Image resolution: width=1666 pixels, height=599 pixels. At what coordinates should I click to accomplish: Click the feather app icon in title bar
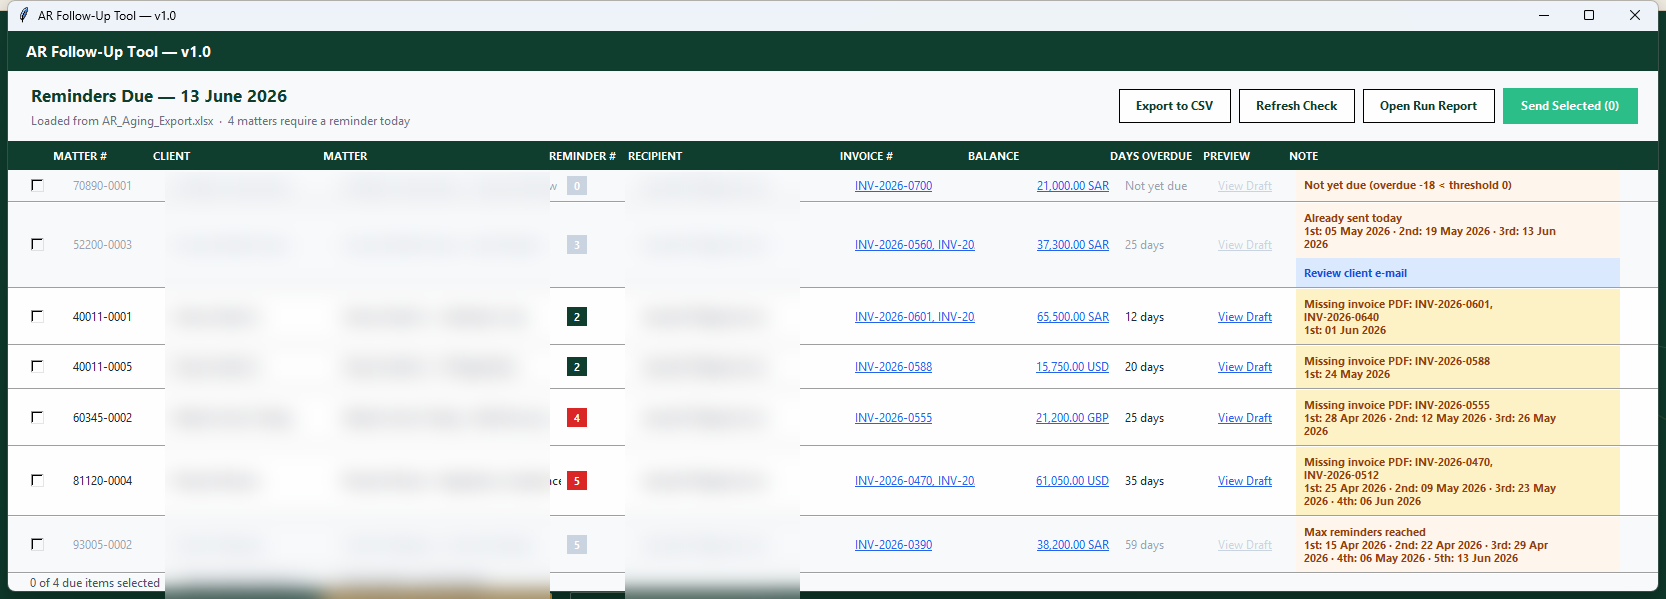tap(24, 15)
